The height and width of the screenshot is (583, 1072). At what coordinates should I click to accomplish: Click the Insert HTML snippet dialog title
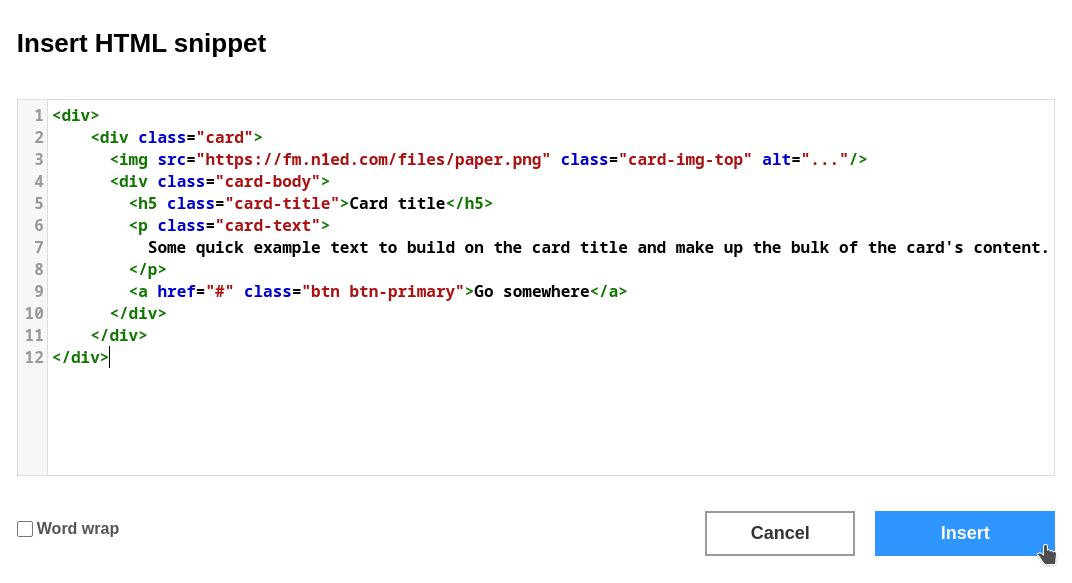pos(140,43)
